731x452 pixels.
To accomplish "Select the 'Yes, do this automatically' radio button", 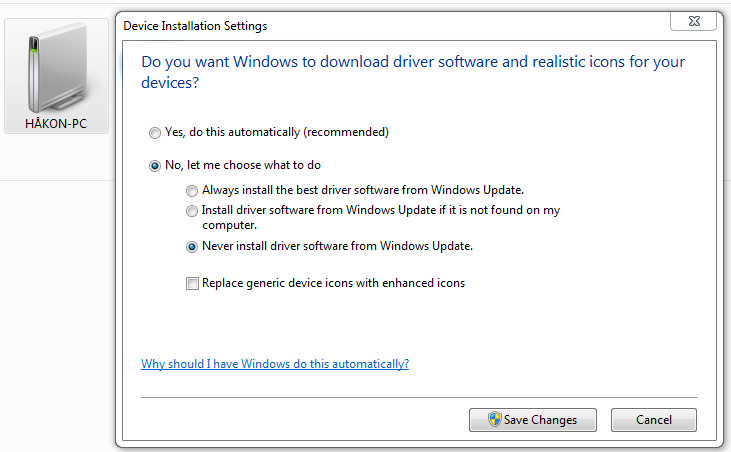I will [155, 133].
